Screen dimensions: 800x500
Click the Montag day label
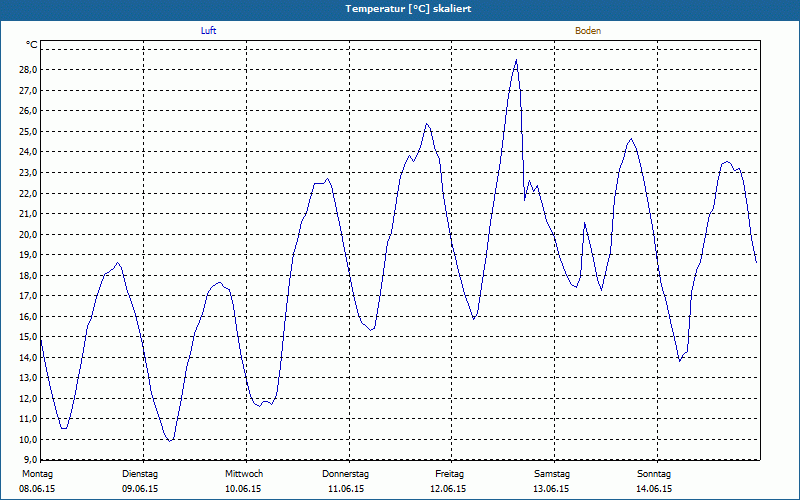(37, 473)
